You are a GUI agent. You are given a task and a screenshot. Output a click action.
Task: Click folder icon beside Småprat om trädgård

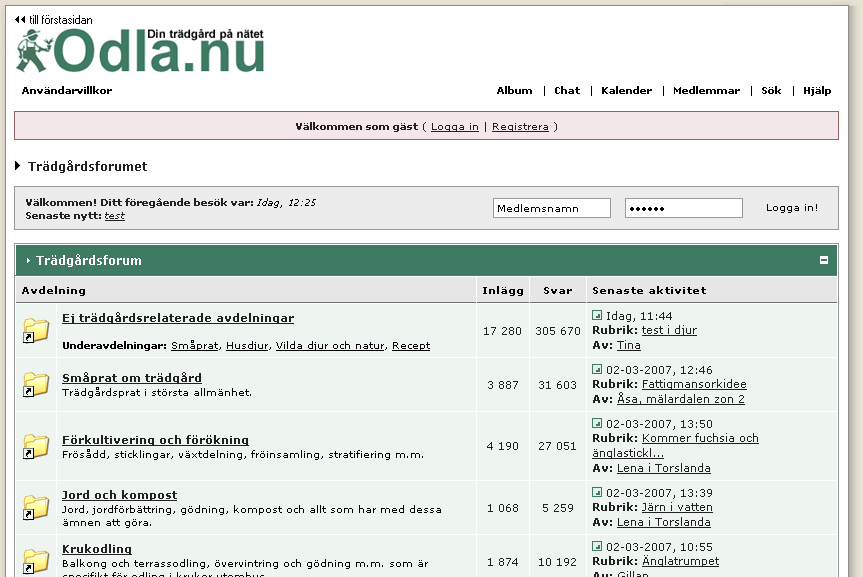36,384
